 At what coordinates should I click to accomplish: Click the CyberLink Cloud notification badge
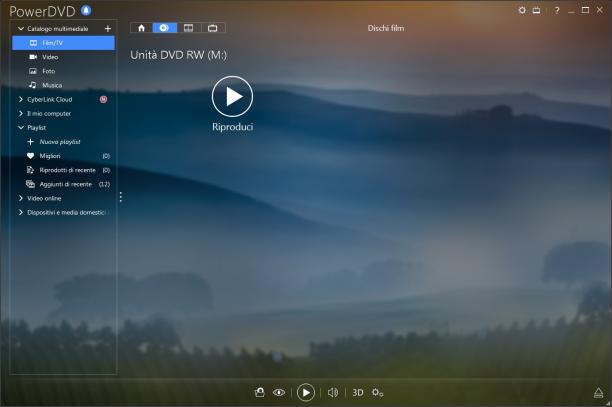click(x=103, y=100)
